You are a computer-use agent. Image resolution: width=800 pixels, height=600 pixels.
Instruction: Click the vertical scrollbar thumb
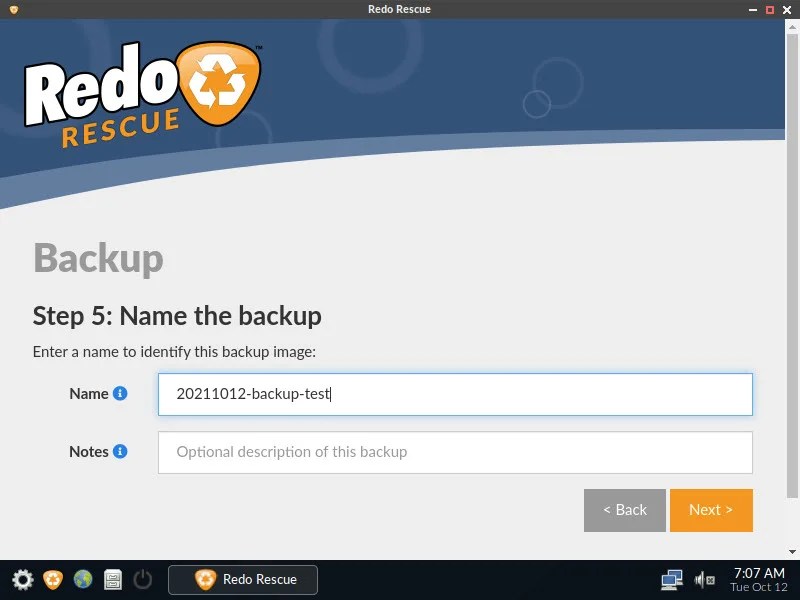(792, 265)
